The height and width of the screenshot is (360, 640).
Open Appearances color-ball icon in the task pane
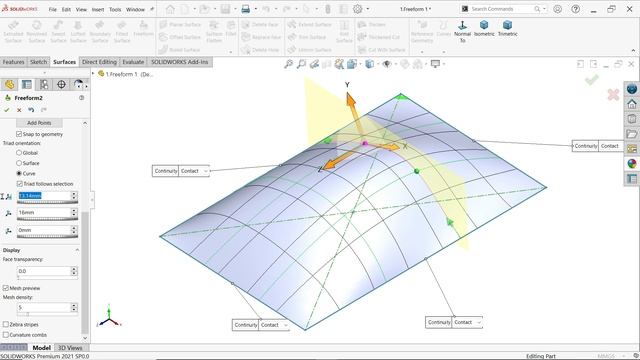632,164
